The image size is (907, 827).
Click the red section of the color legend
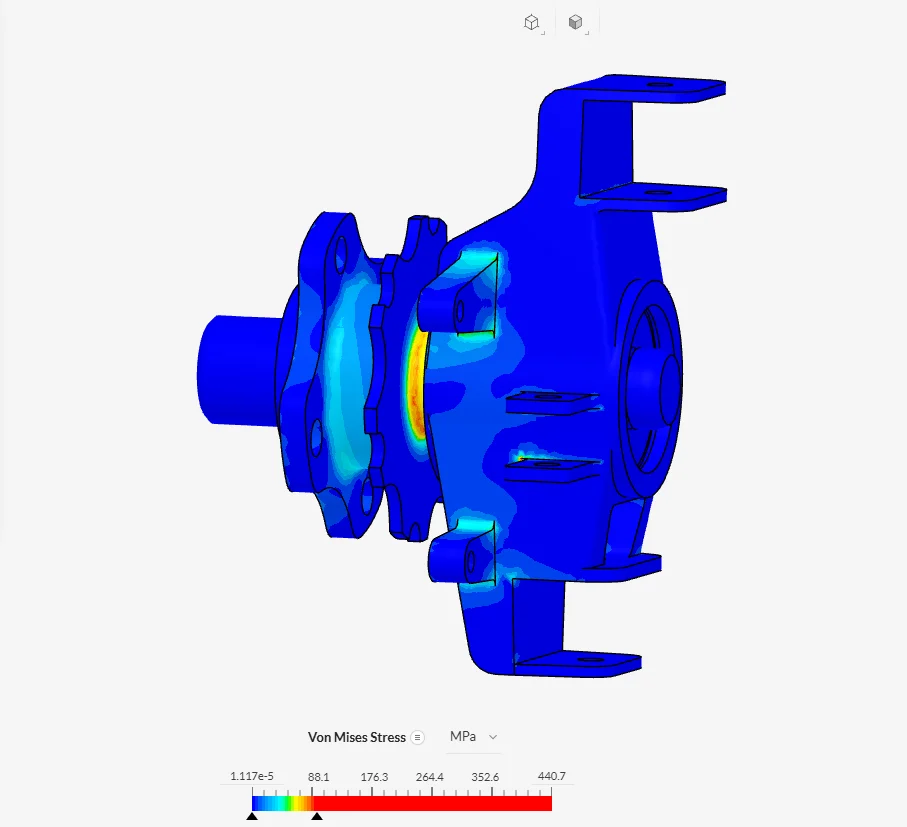(433, 803)
